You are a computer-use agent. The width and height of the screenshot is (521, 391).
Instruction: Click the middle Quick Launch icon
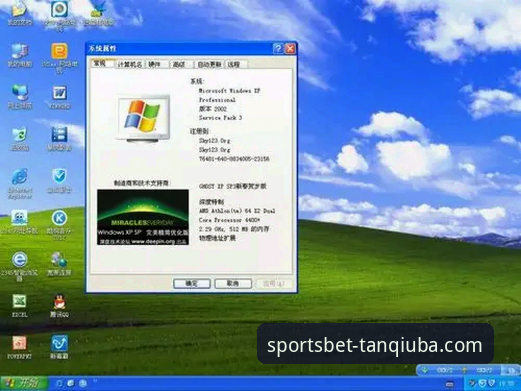click(x=71, y=384)
